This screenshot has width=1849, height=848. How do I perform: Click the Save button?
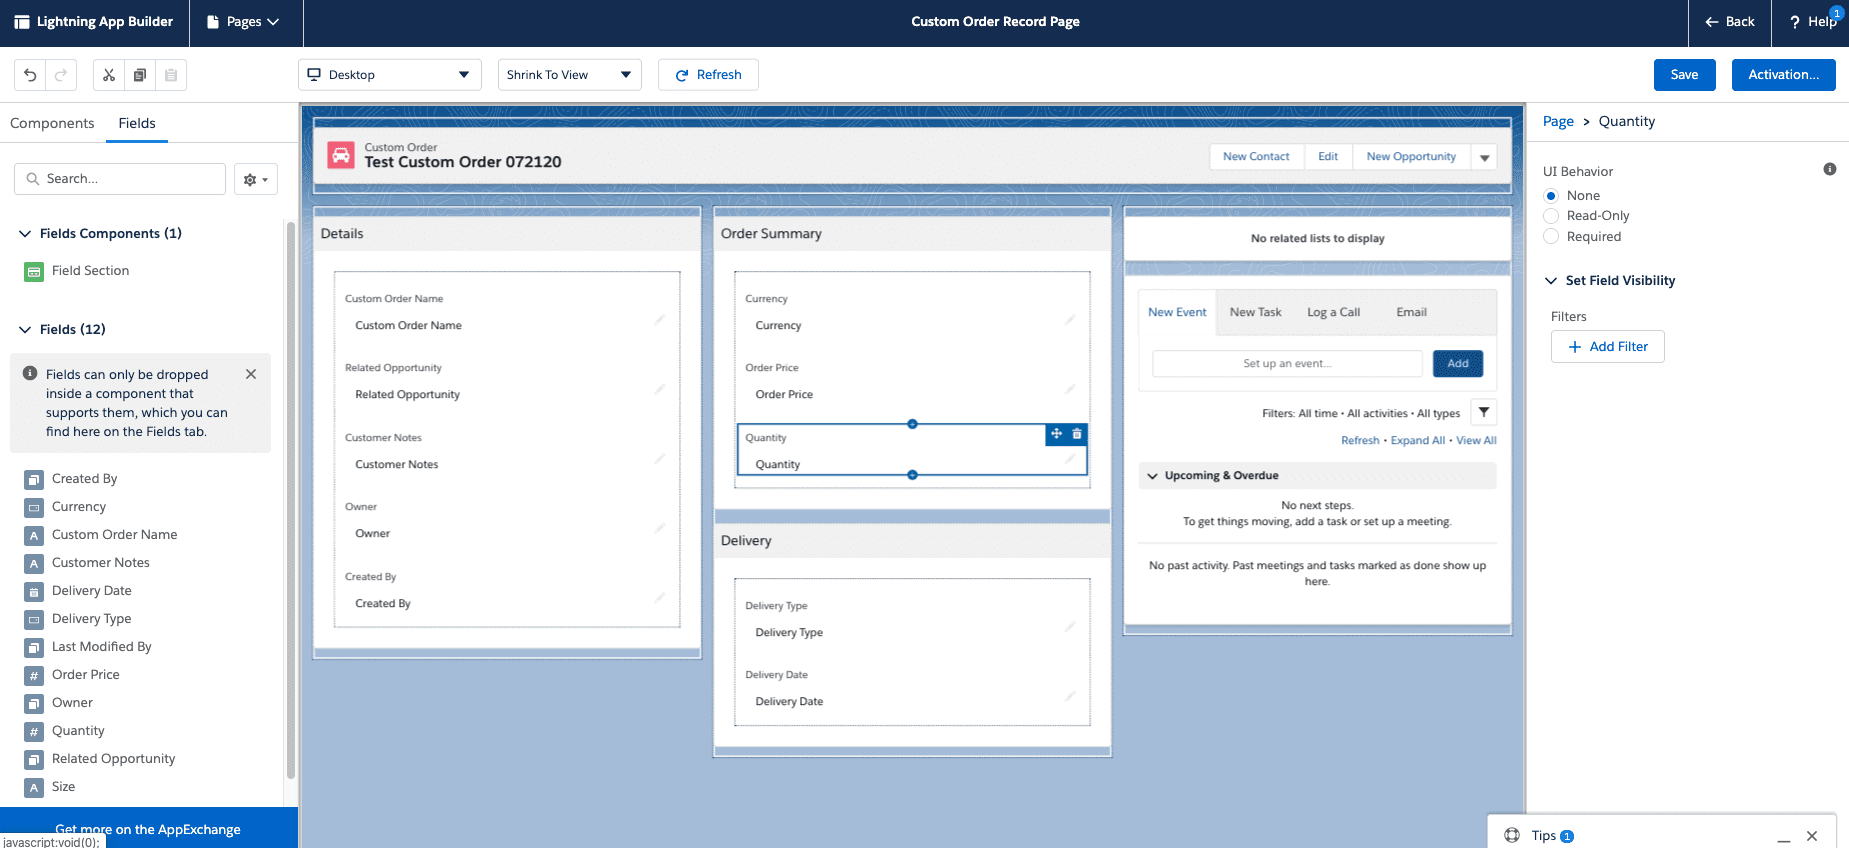click(x=1684, y=75)
